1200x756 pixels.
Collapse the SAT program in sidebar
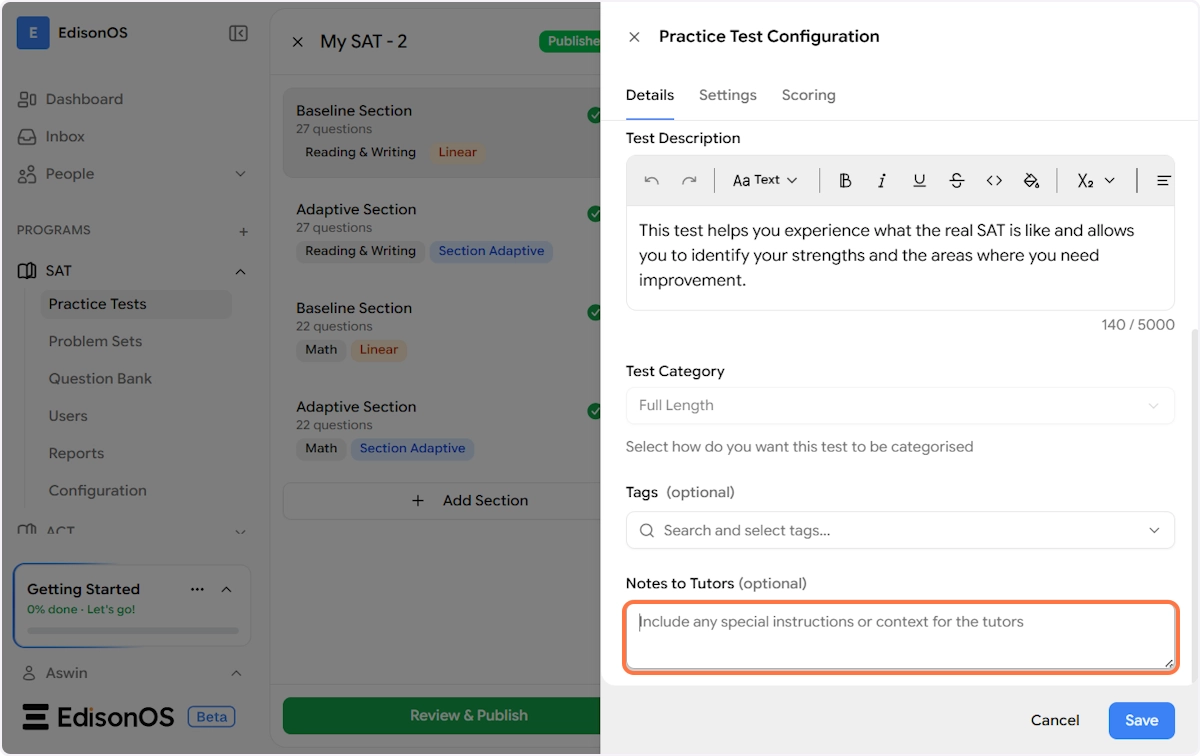pyautogui.click(x=240, y=271)
